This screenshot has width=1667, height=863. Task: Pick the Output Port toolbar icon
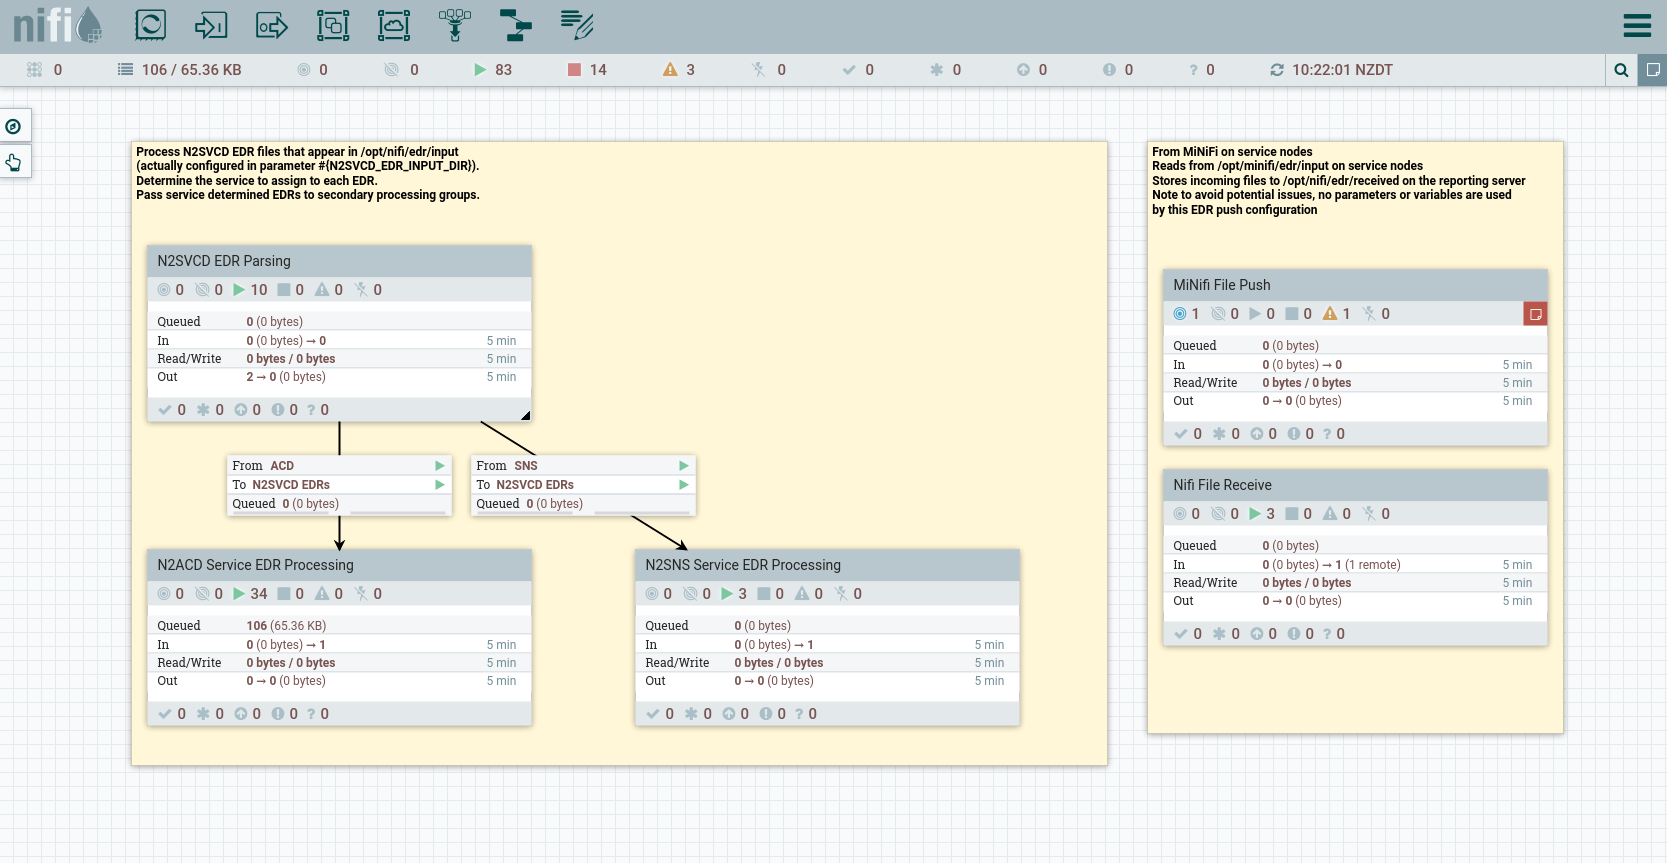click(x=272, y=25)
